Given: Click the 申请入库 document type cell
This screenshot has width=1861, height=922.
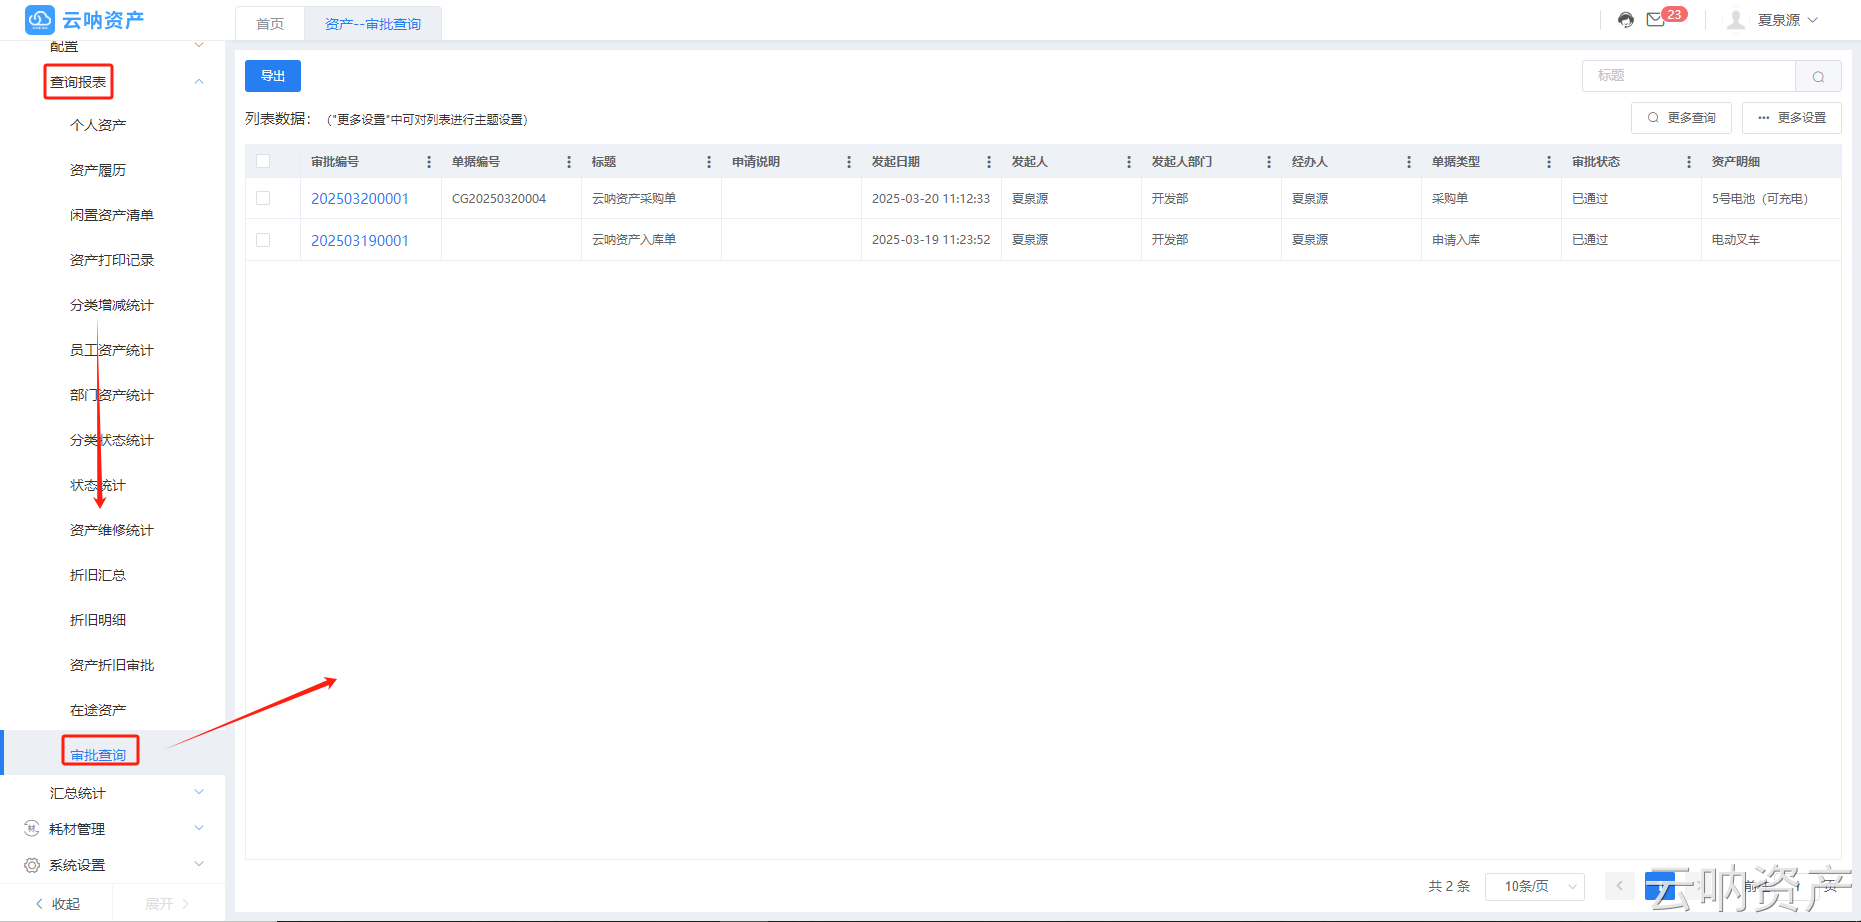Looking at the screenshot, I should [x=1456, y=240].
